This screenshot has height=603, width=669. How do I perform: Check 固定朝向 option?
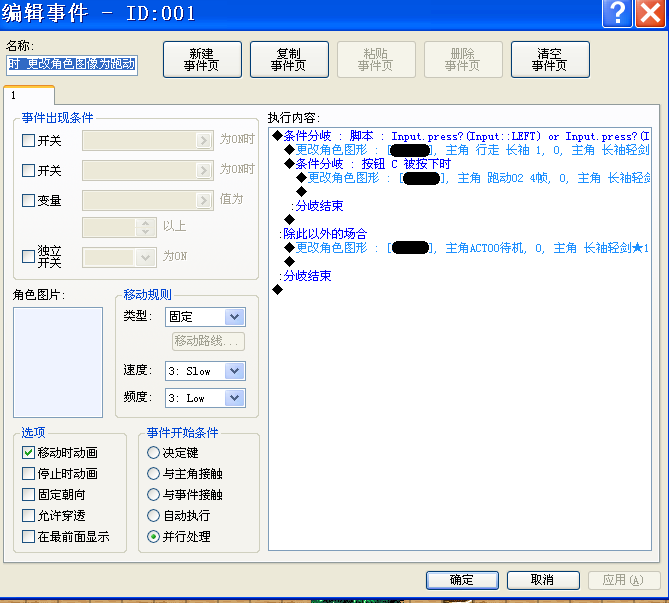pyautogui.click(x=28, y=494)
